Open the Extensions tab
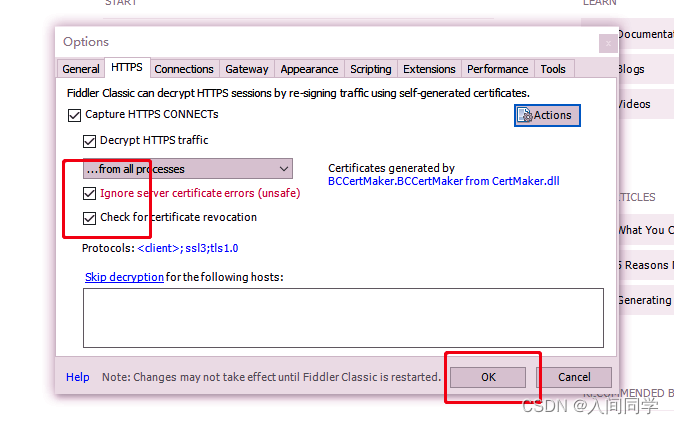The width and height of the screenshot is (674, 424). (x=429, y=69)
